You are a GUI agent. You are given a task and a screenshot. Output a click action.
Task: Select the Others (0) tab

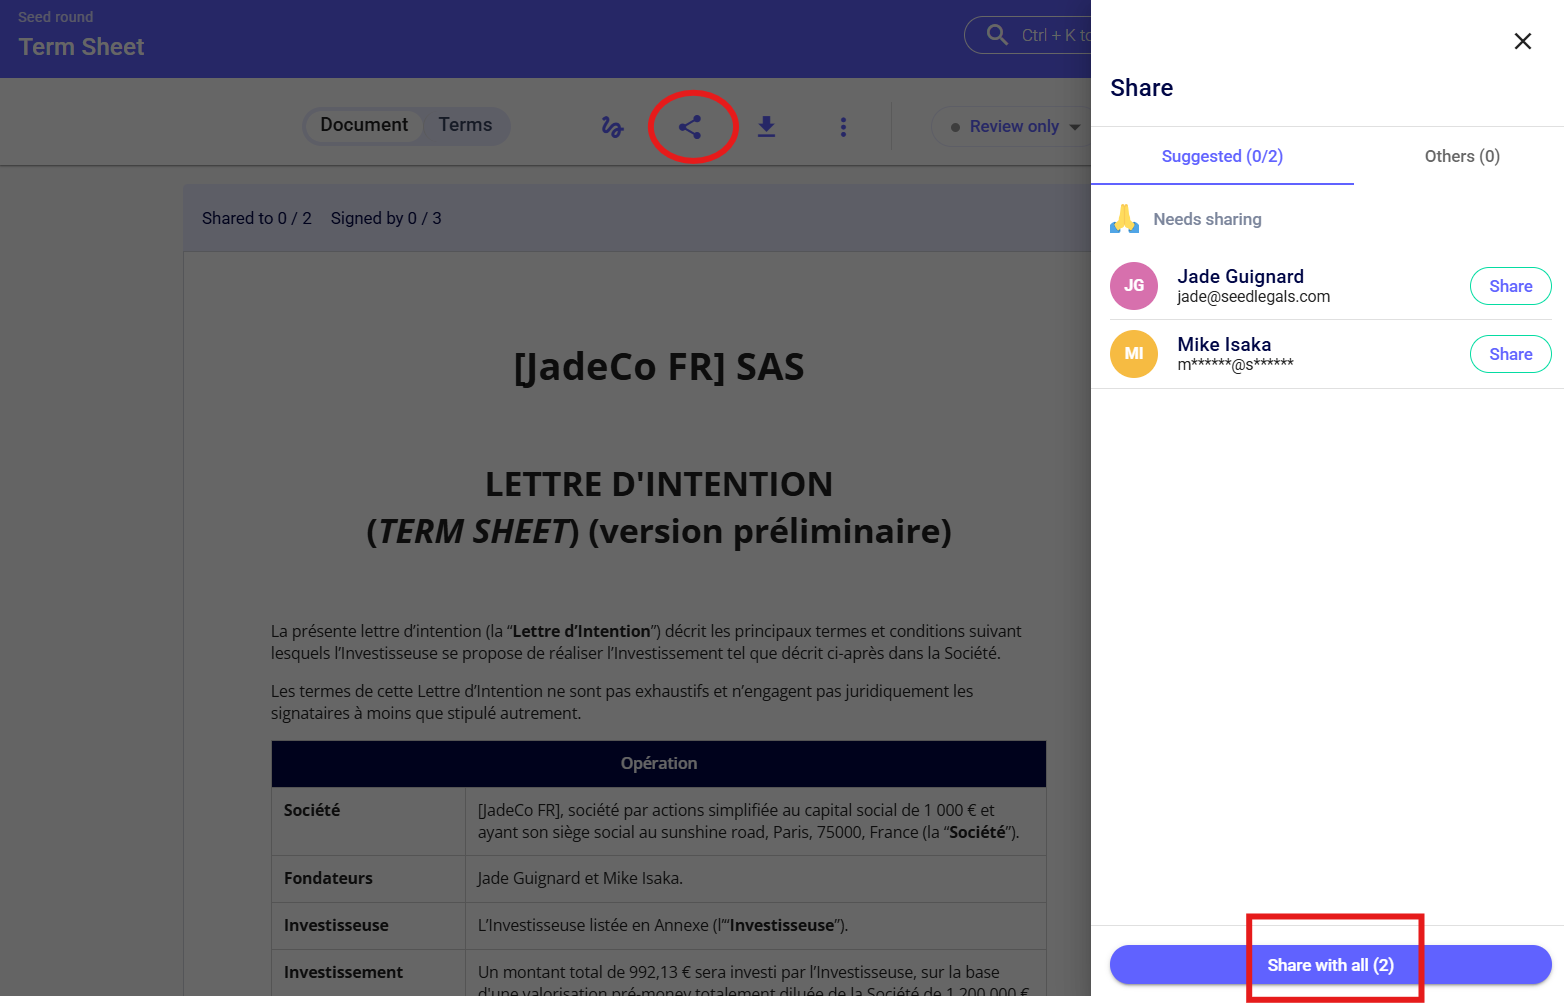(x=1461, y=156)
